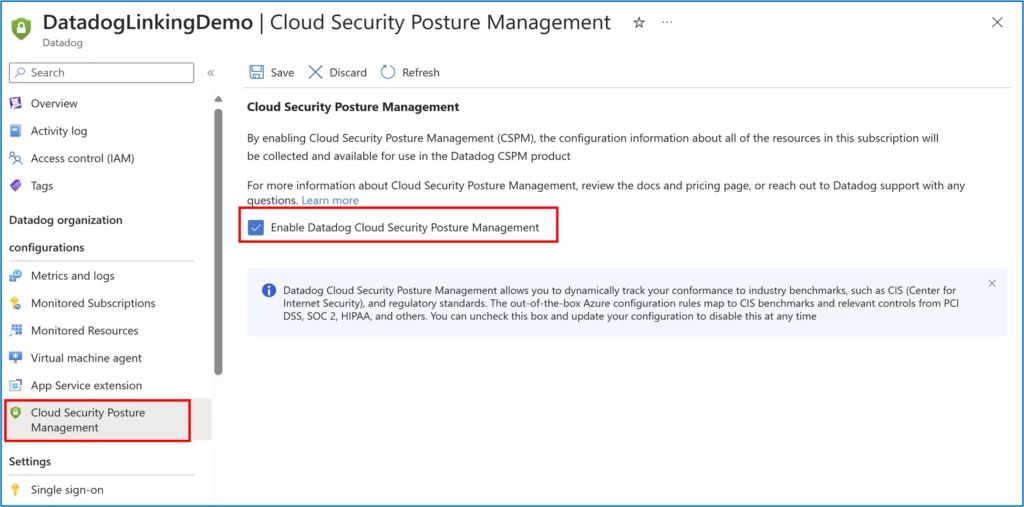The width and height of the screenshot is (1024, 507).
Task: Open Virtual machine agent
Action: click(x=86, y=358)
